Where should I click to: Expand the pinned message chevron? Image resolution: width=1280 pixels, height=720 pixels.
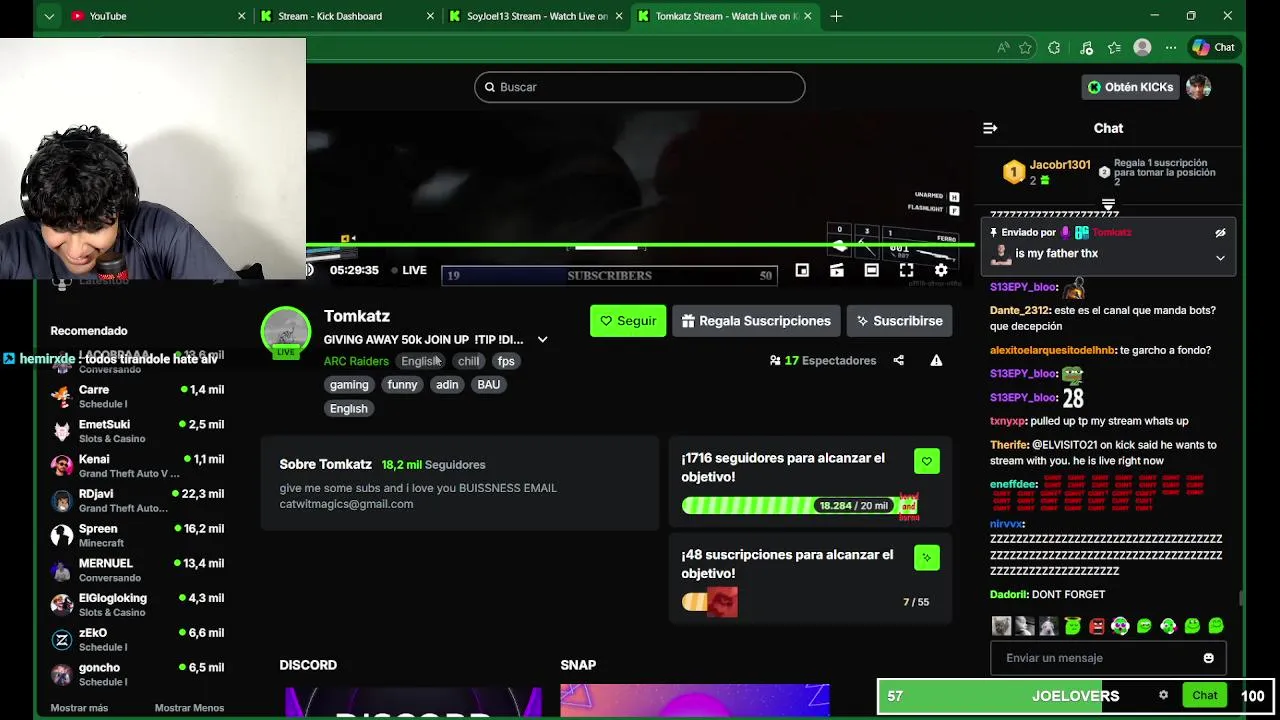[1220, 257]
